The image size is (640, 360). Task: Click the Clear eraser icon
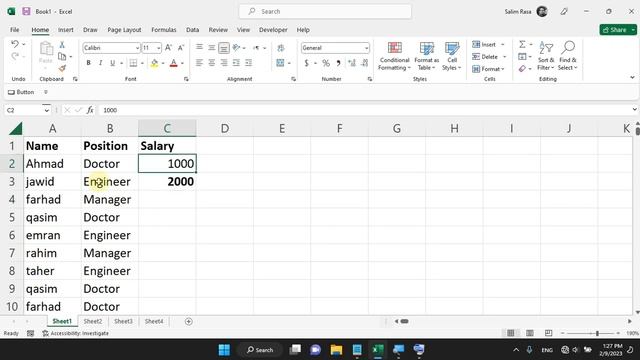[522, 69]
